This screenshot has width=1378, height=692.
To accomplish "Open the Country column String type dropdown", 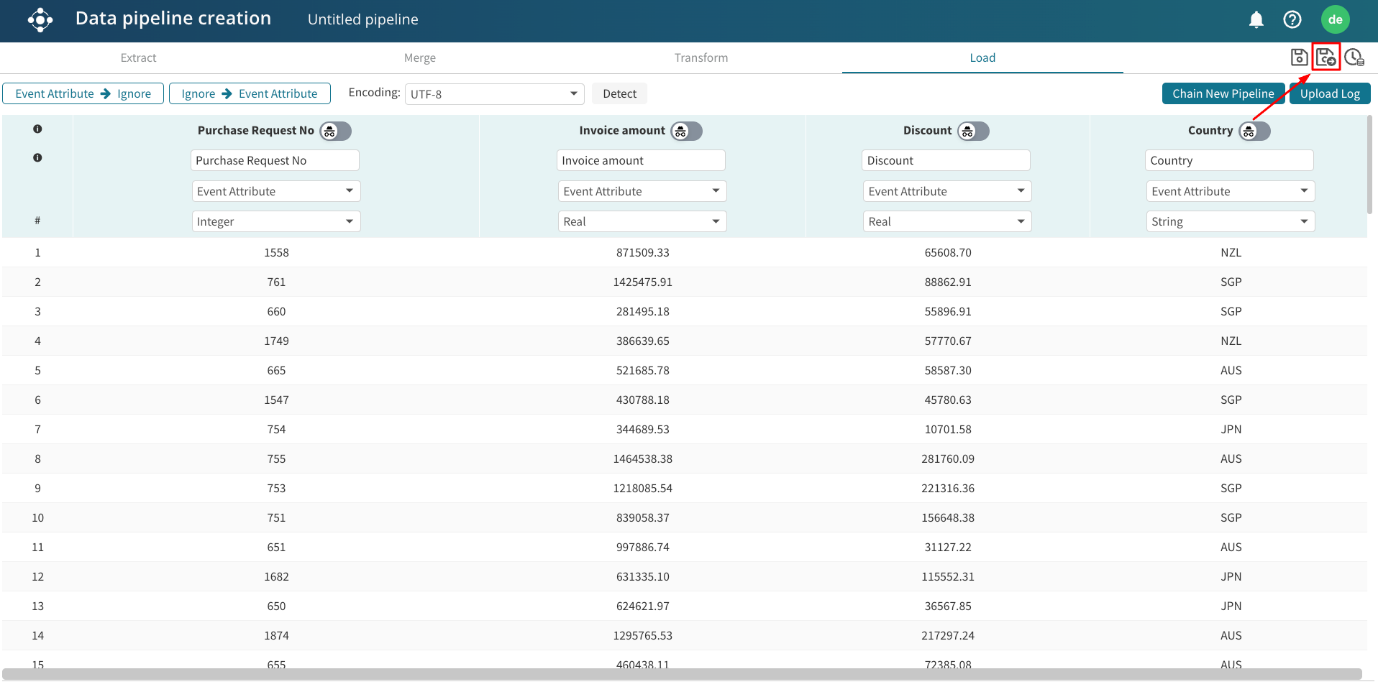I will (x=1230, y=222).
